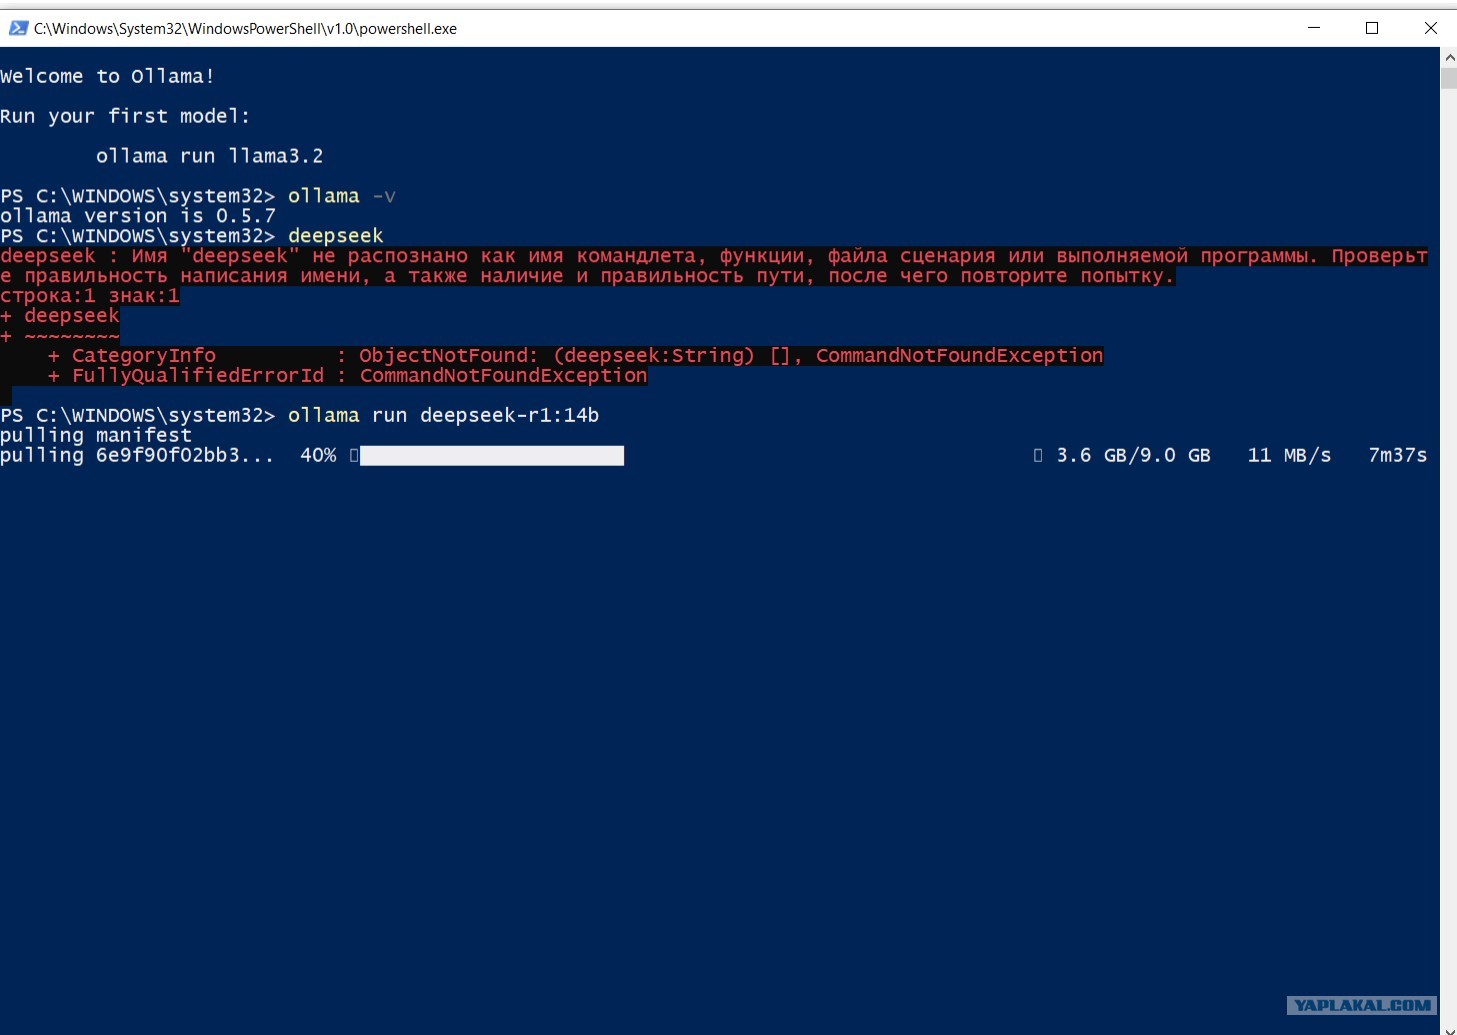Click the "7m37s" remaining time

click(x=1397, y=455)
